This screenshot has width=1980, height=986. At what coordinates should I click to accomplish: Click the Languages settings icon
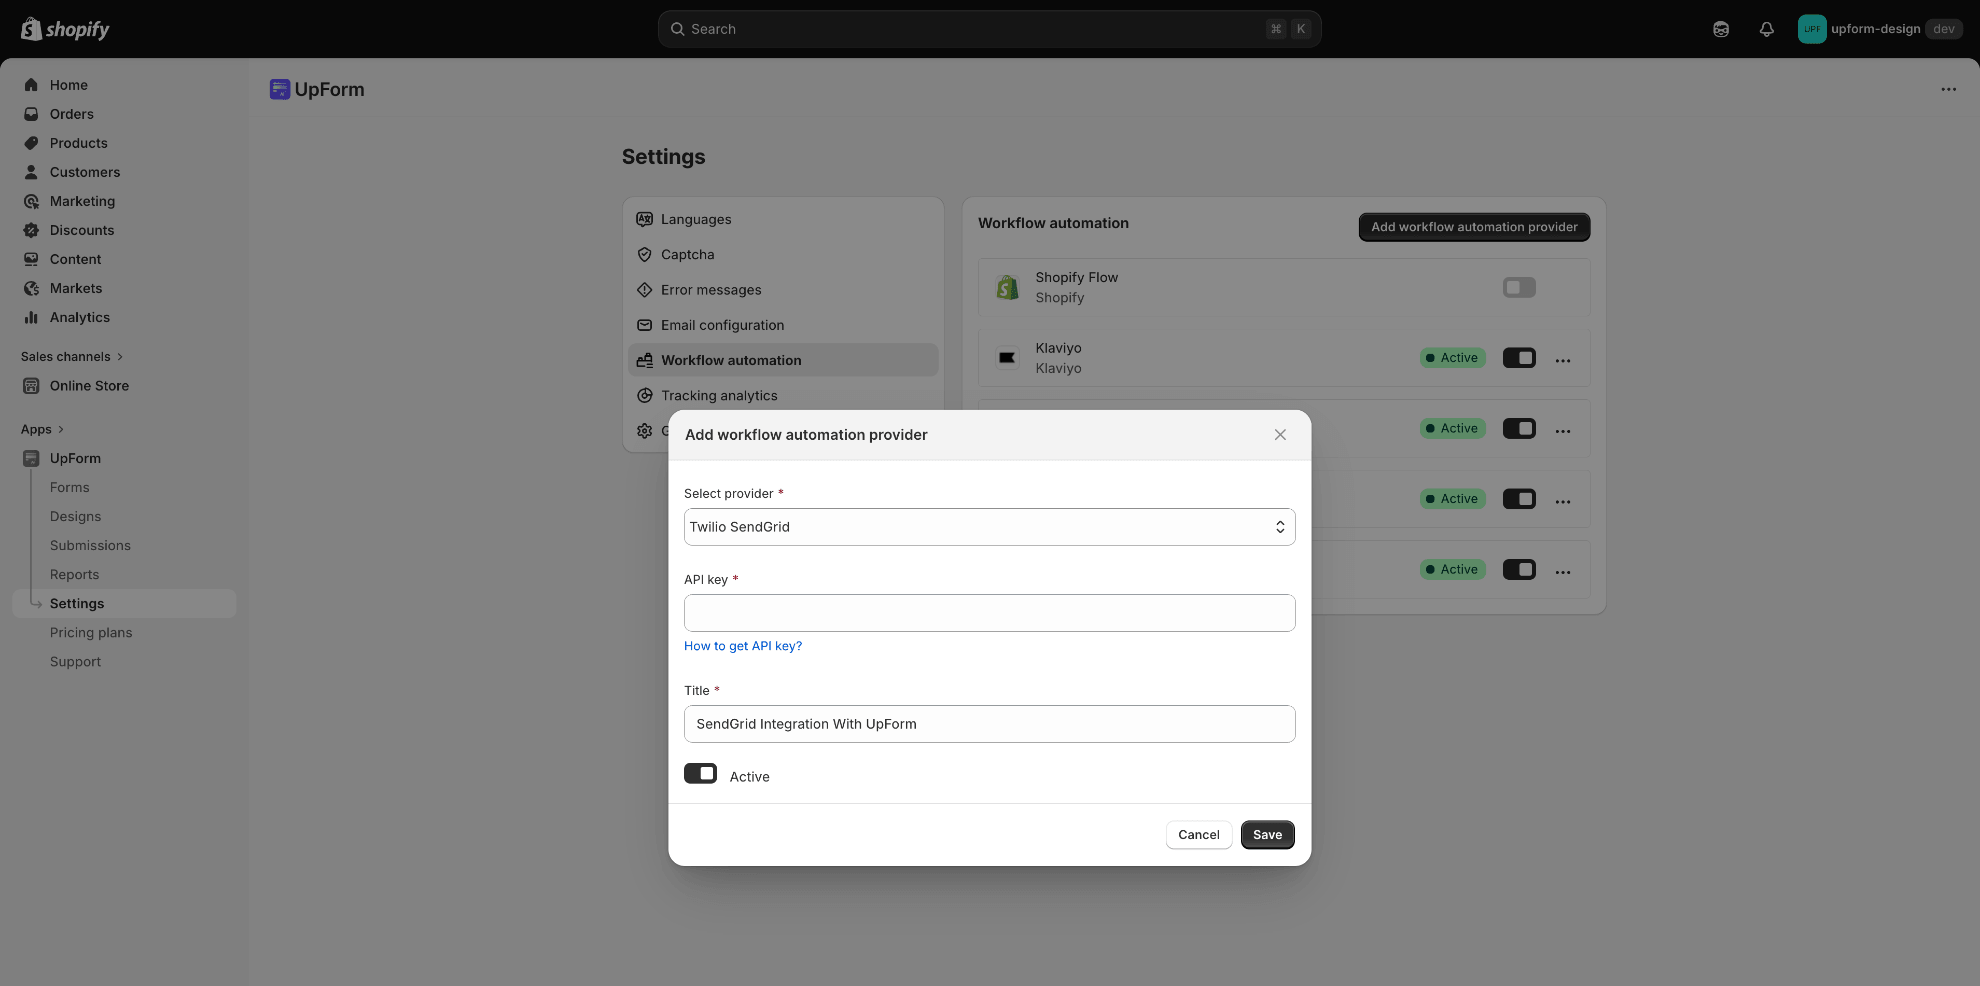pos(645,219)
